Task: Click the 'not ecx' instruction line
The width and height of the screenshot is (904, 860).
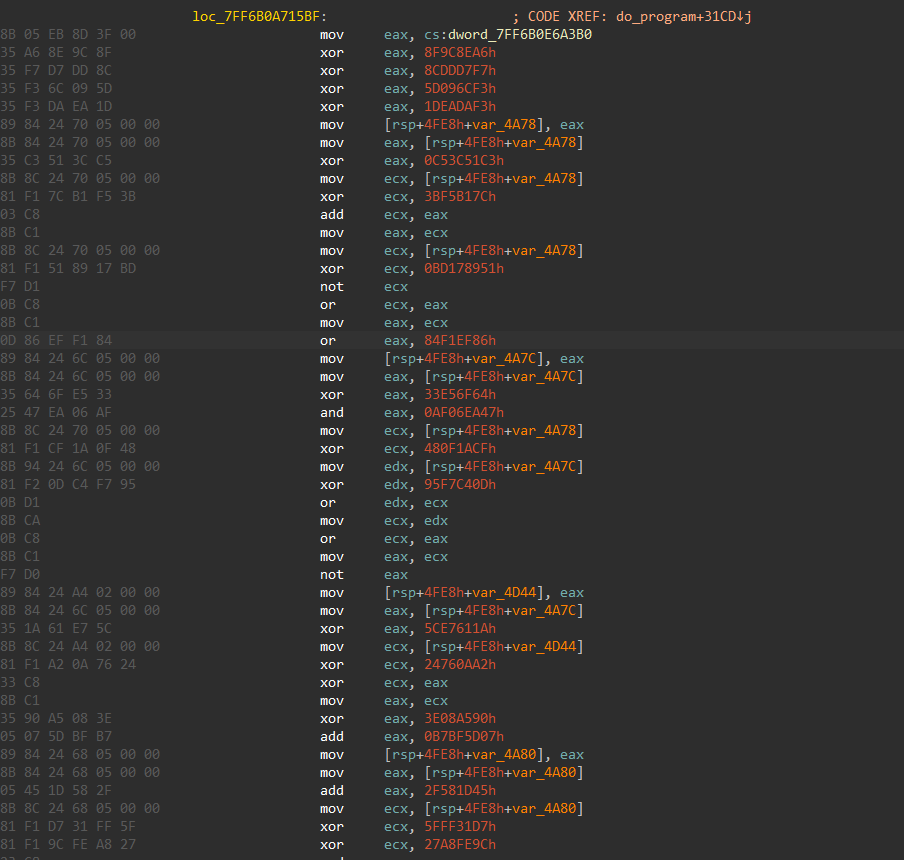Action: click(x=351, y=287)
